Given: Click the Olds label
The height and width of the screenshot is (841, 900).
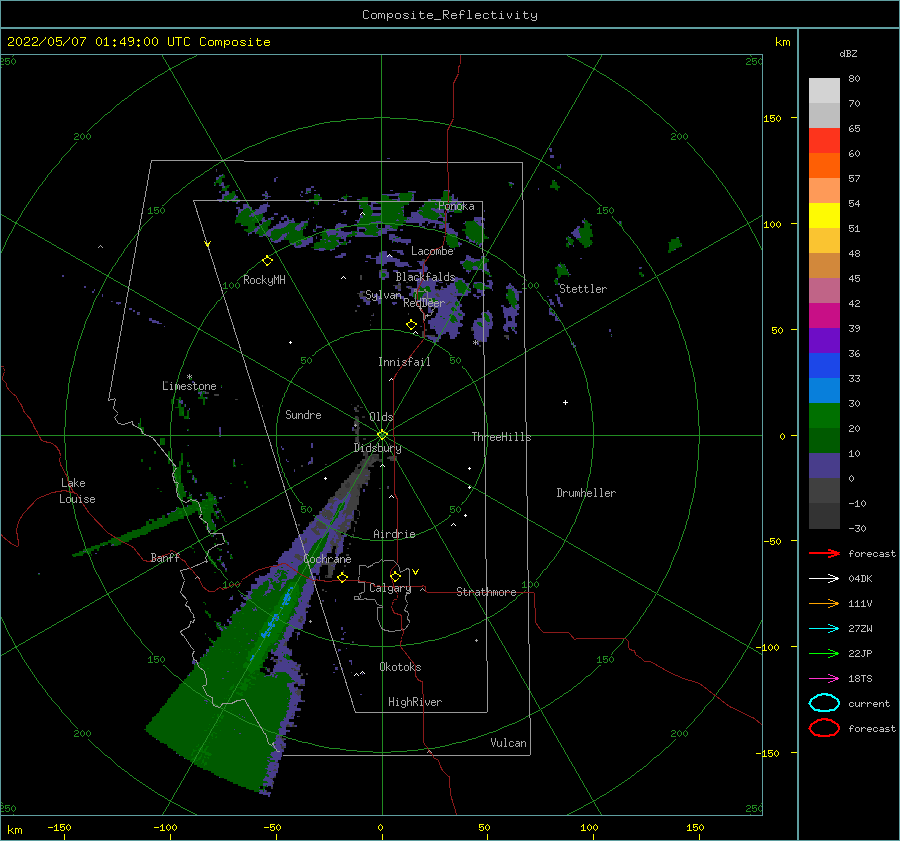Looking at the screenshot, I should point(381,417).
